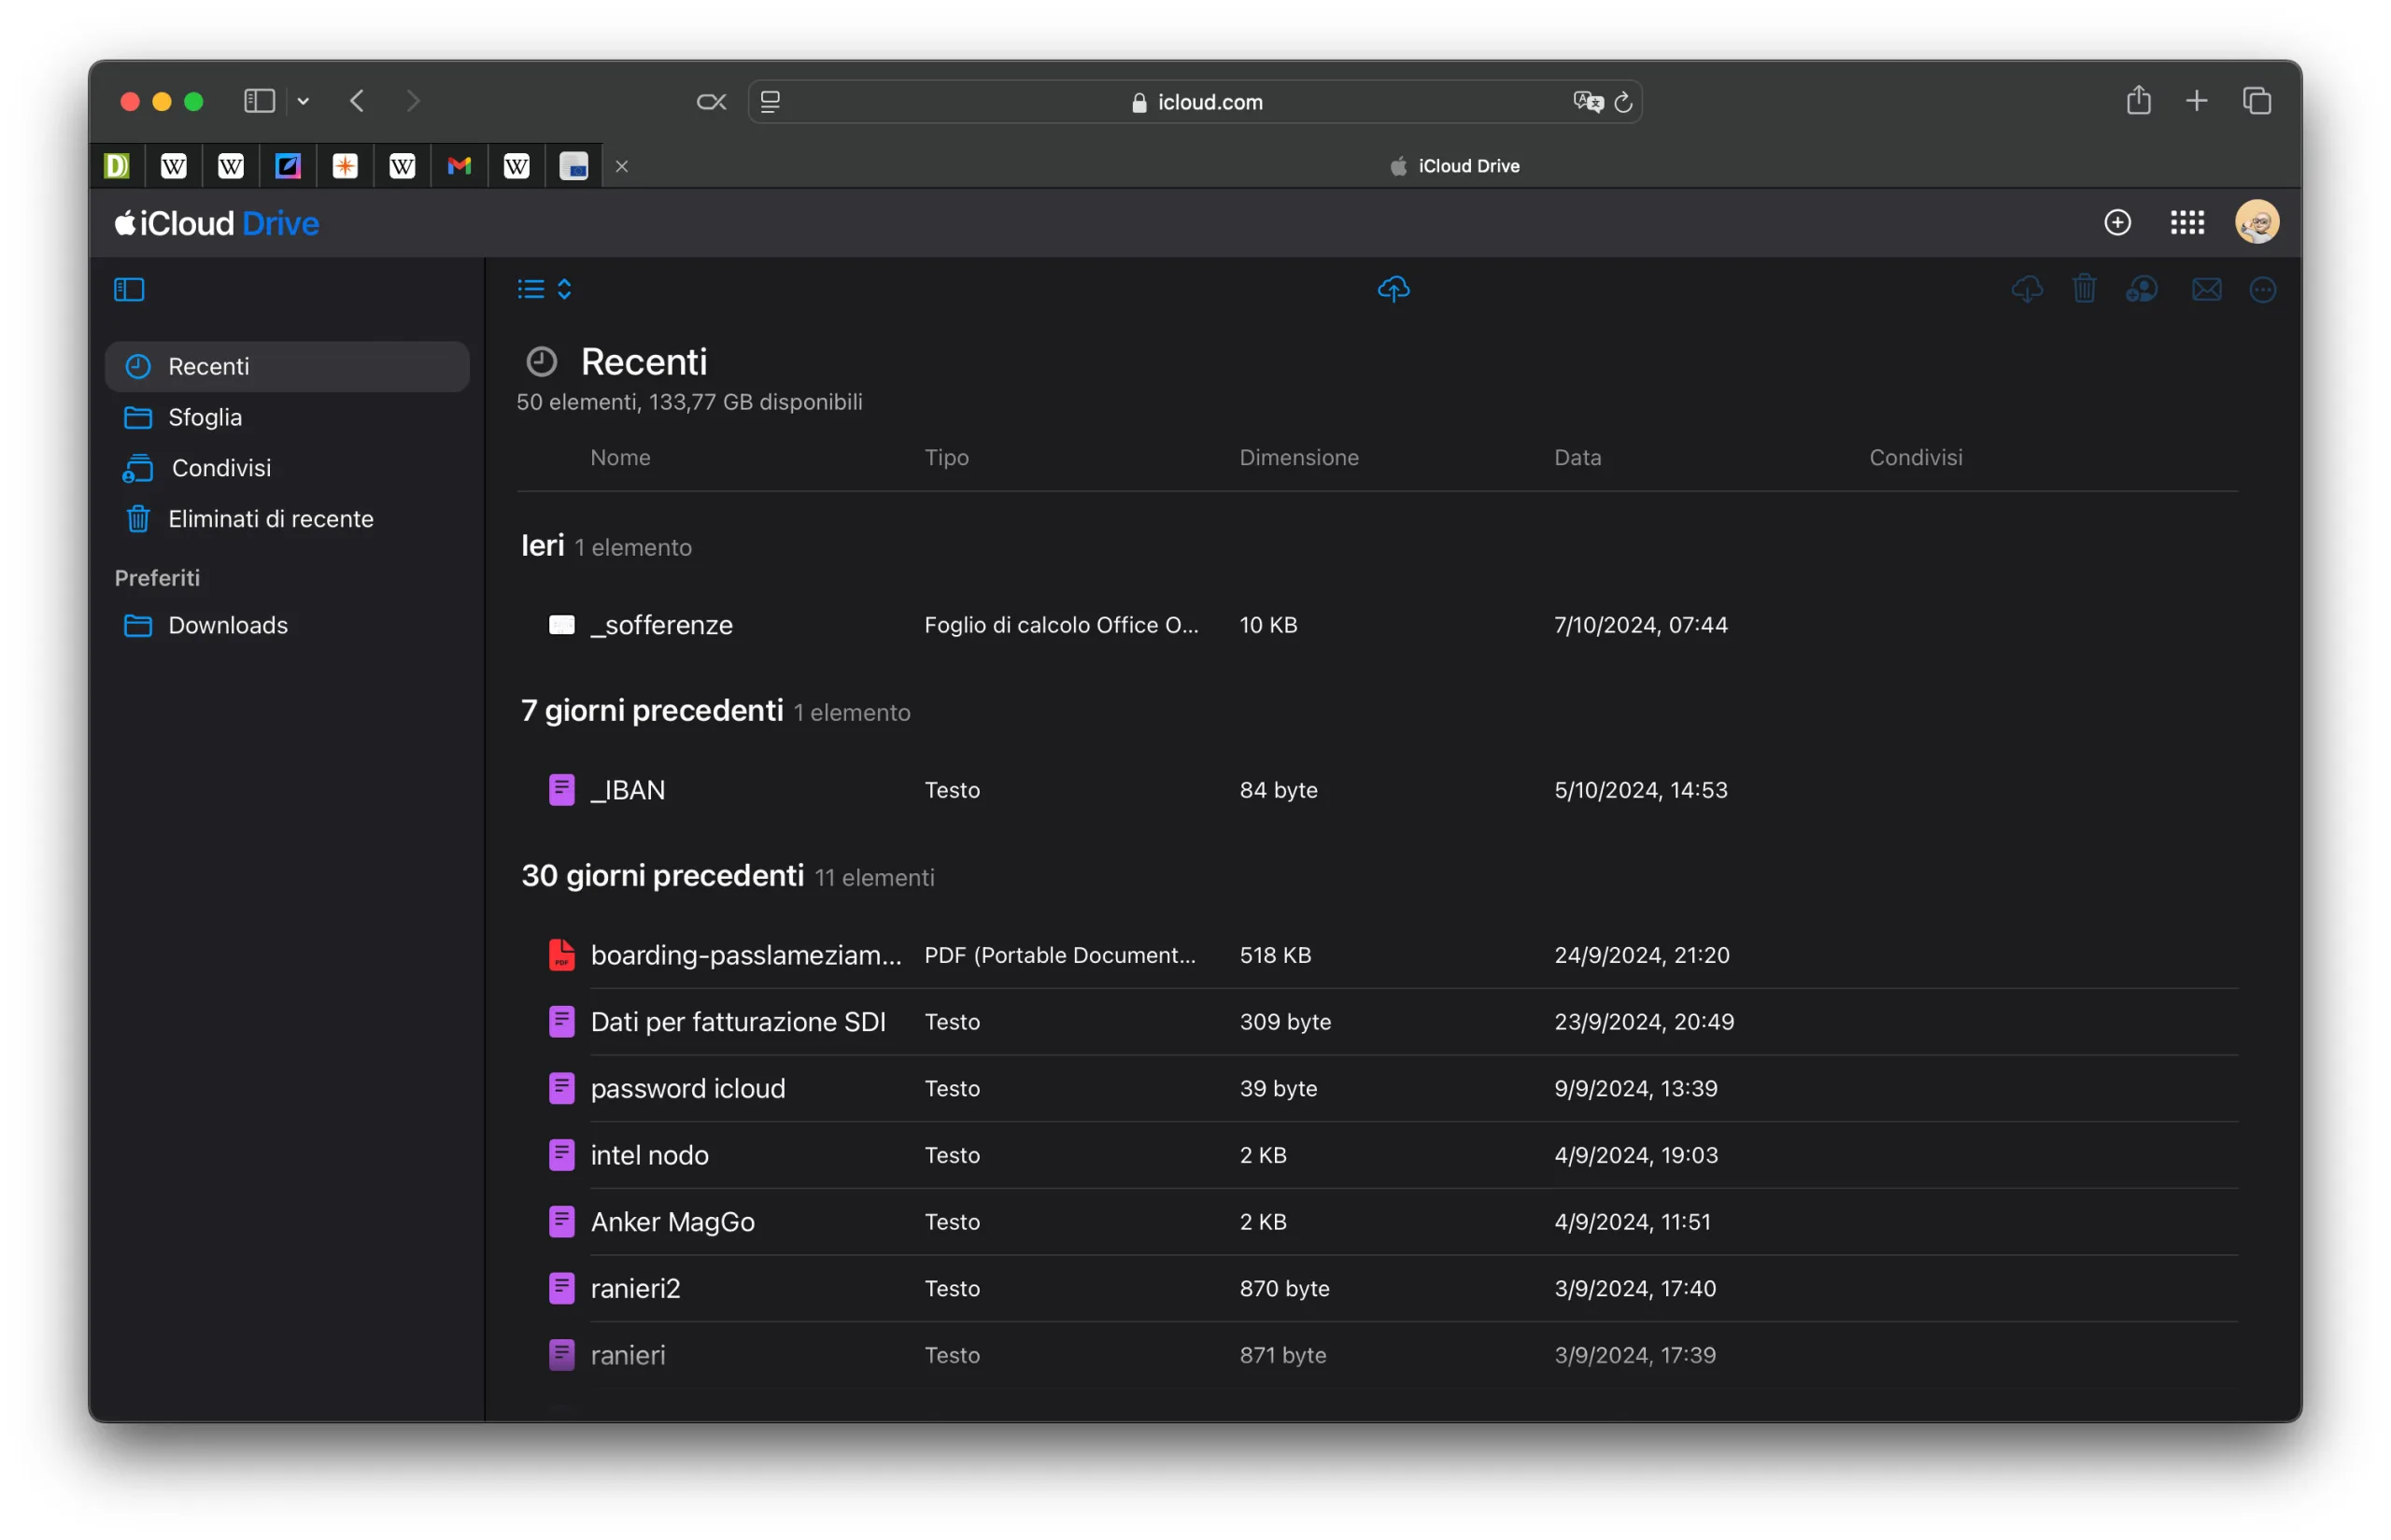
Task: Click the red PDF file icon
Action: click(562, 955)
